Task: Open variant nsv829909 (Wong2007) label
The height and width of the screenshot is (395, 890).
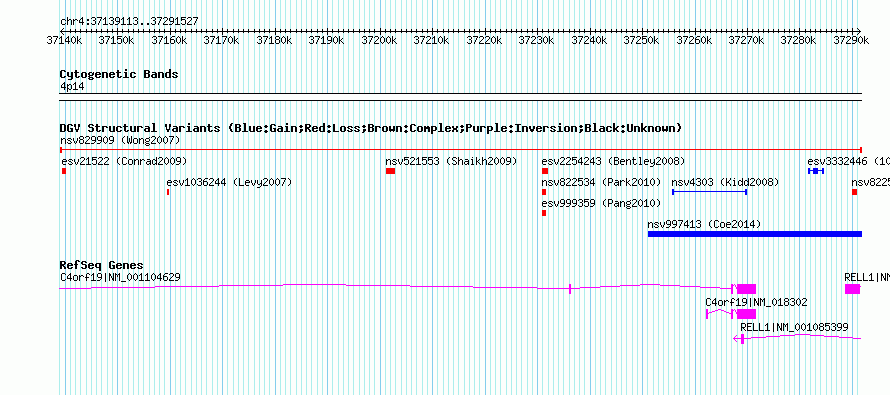Action: [120, 140]
